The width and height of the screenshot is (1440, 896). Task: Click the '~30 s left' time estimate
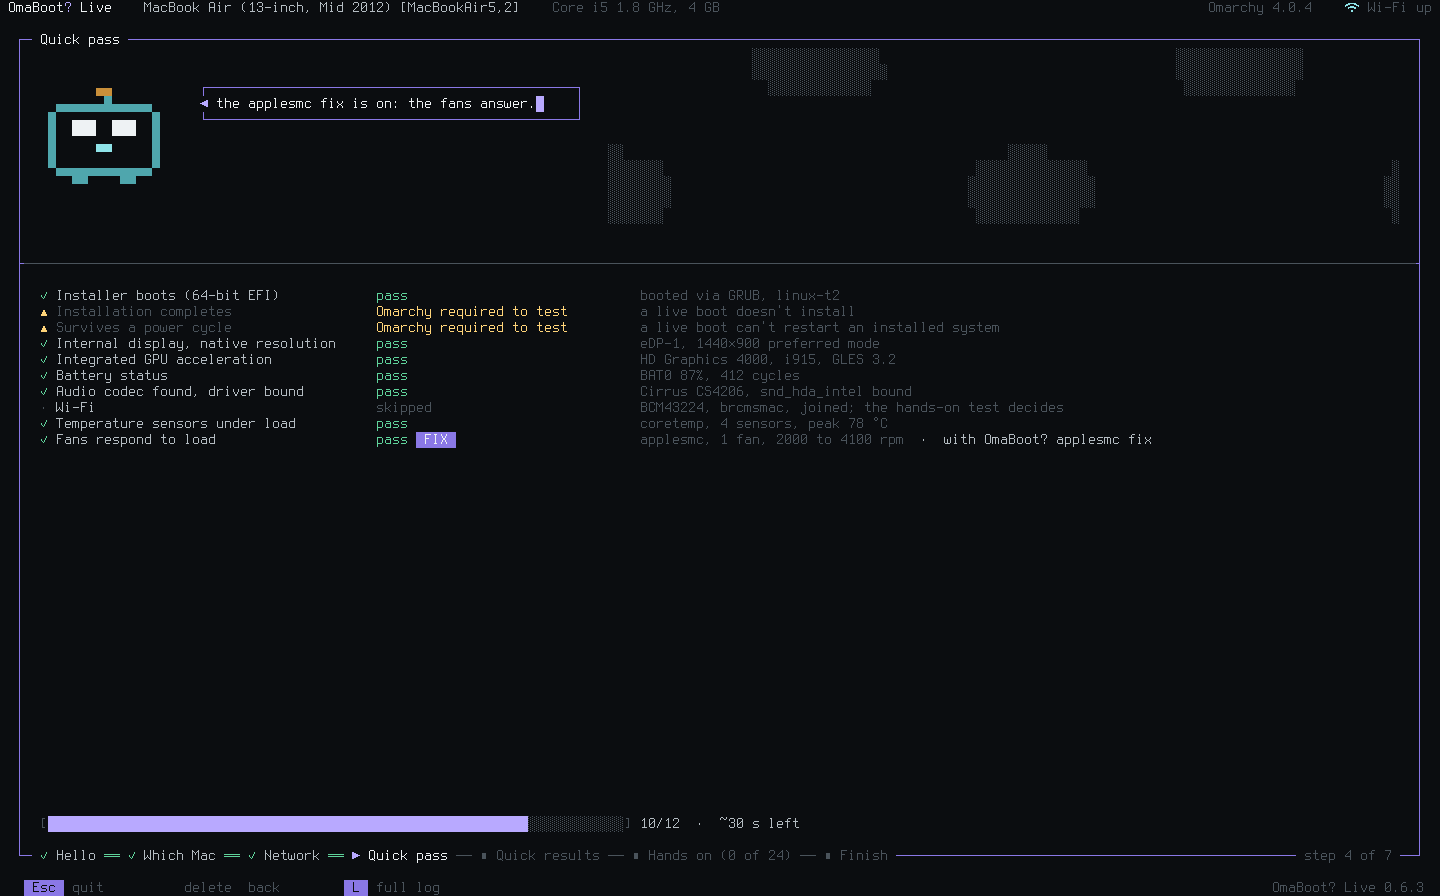[760, 823]
